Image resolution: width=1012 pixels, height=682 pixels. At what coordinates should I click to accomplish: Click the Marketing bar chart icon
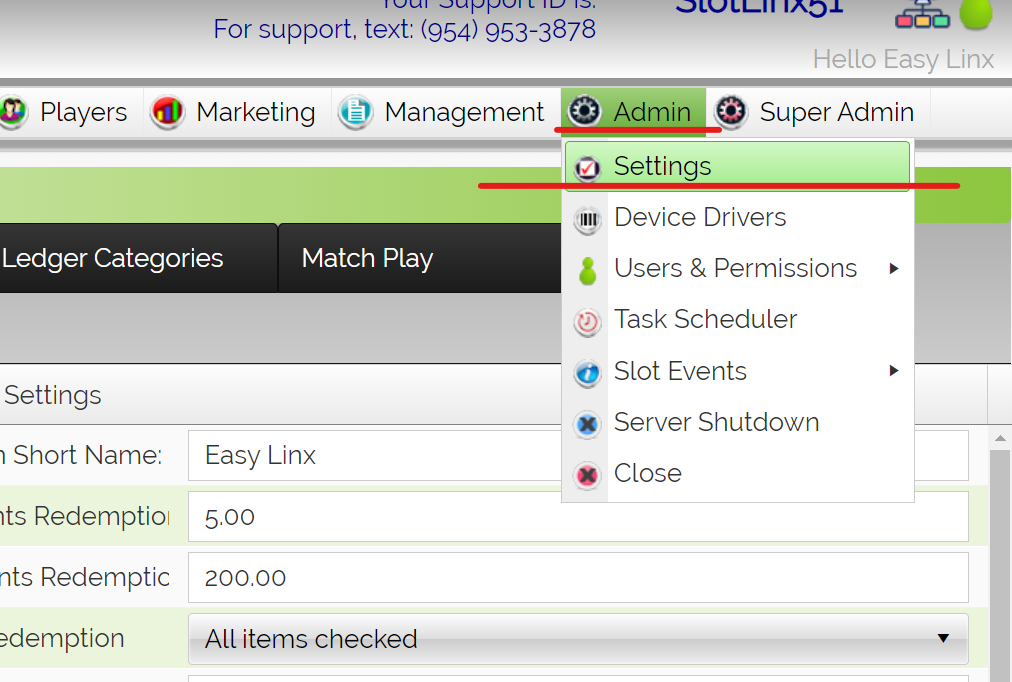tap(167, 112)
